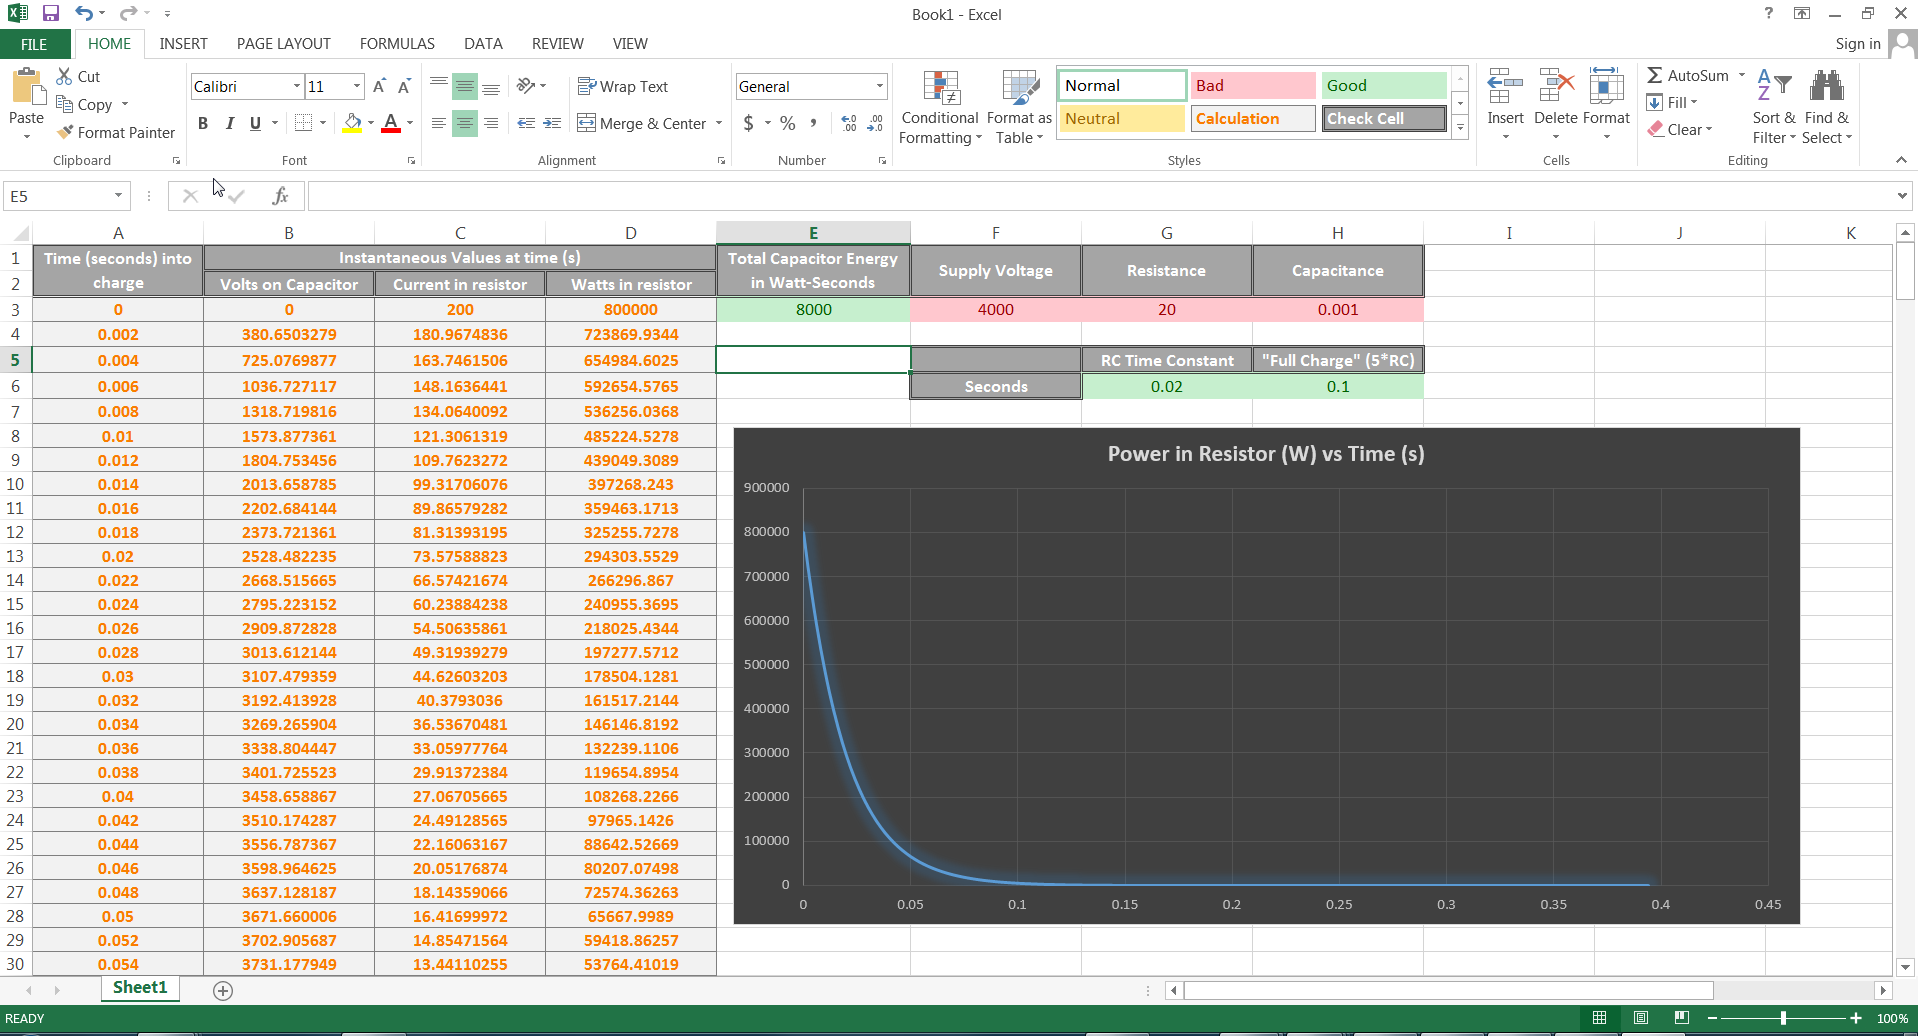Viewport: 1918px width, 1036px height.
Task: Open Conditional Formatting icon menu
Action: (939, 90)
